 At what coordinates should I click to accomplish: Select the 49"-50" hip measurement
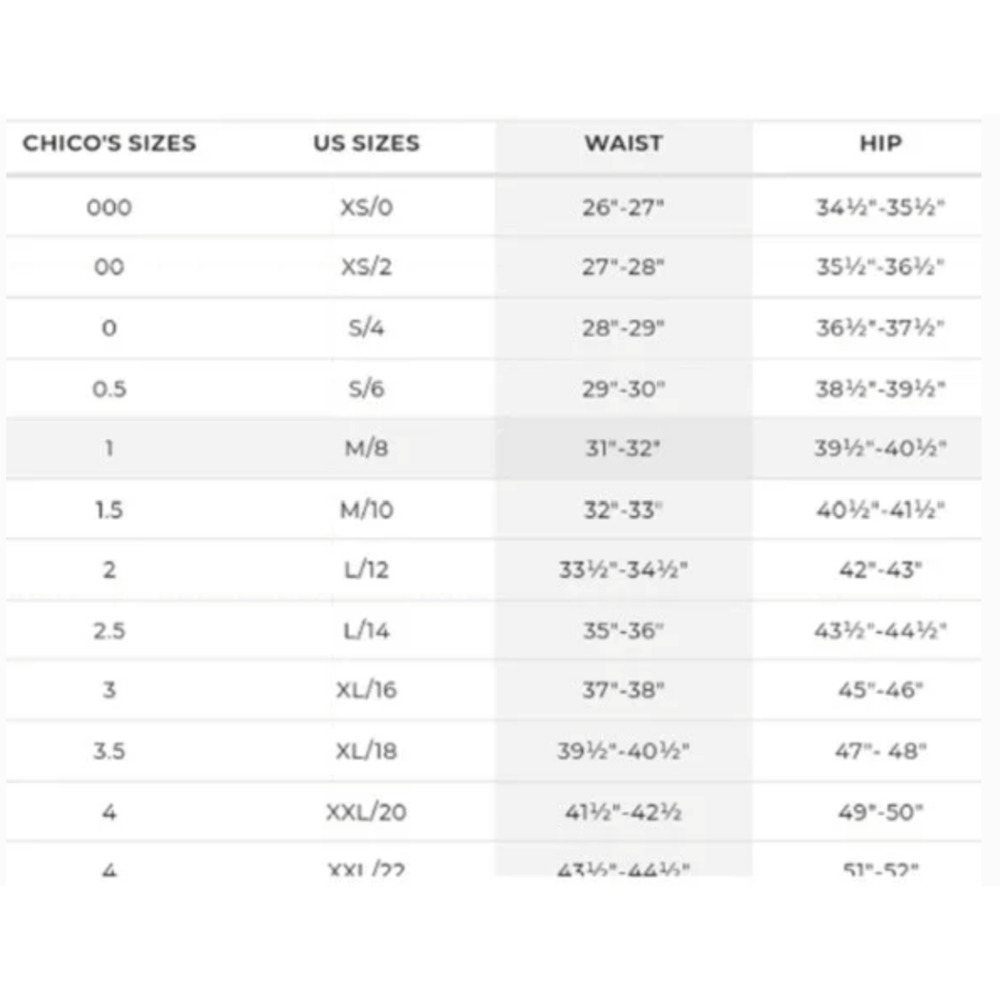click(x=881, y=812)
